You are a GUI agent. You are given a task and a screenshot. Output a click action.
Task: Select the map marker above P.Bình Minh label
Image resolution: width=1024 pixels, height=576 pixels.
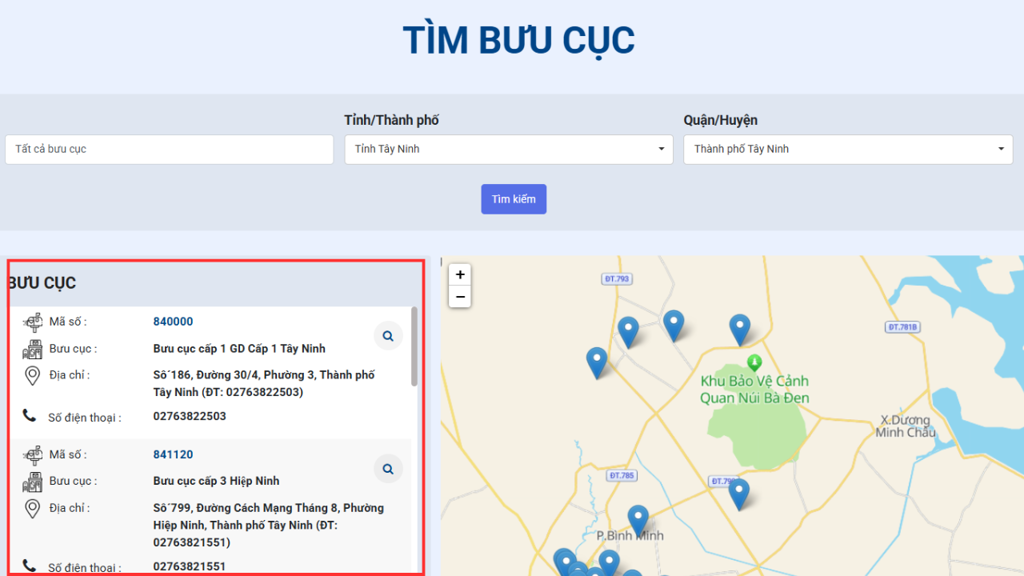[x=638, y=519]
